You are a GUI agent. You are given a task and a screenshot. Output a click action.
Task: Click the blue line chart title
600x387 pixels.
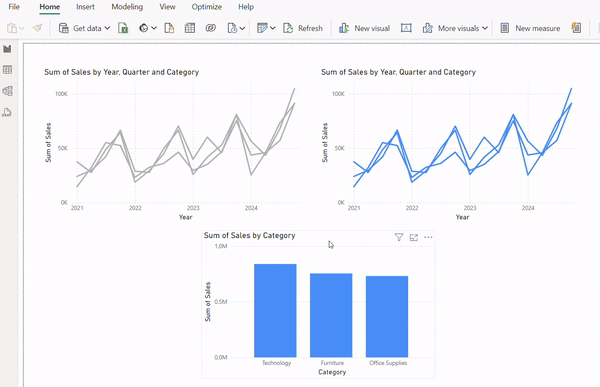pyautogui.click(x=398, y=72)
